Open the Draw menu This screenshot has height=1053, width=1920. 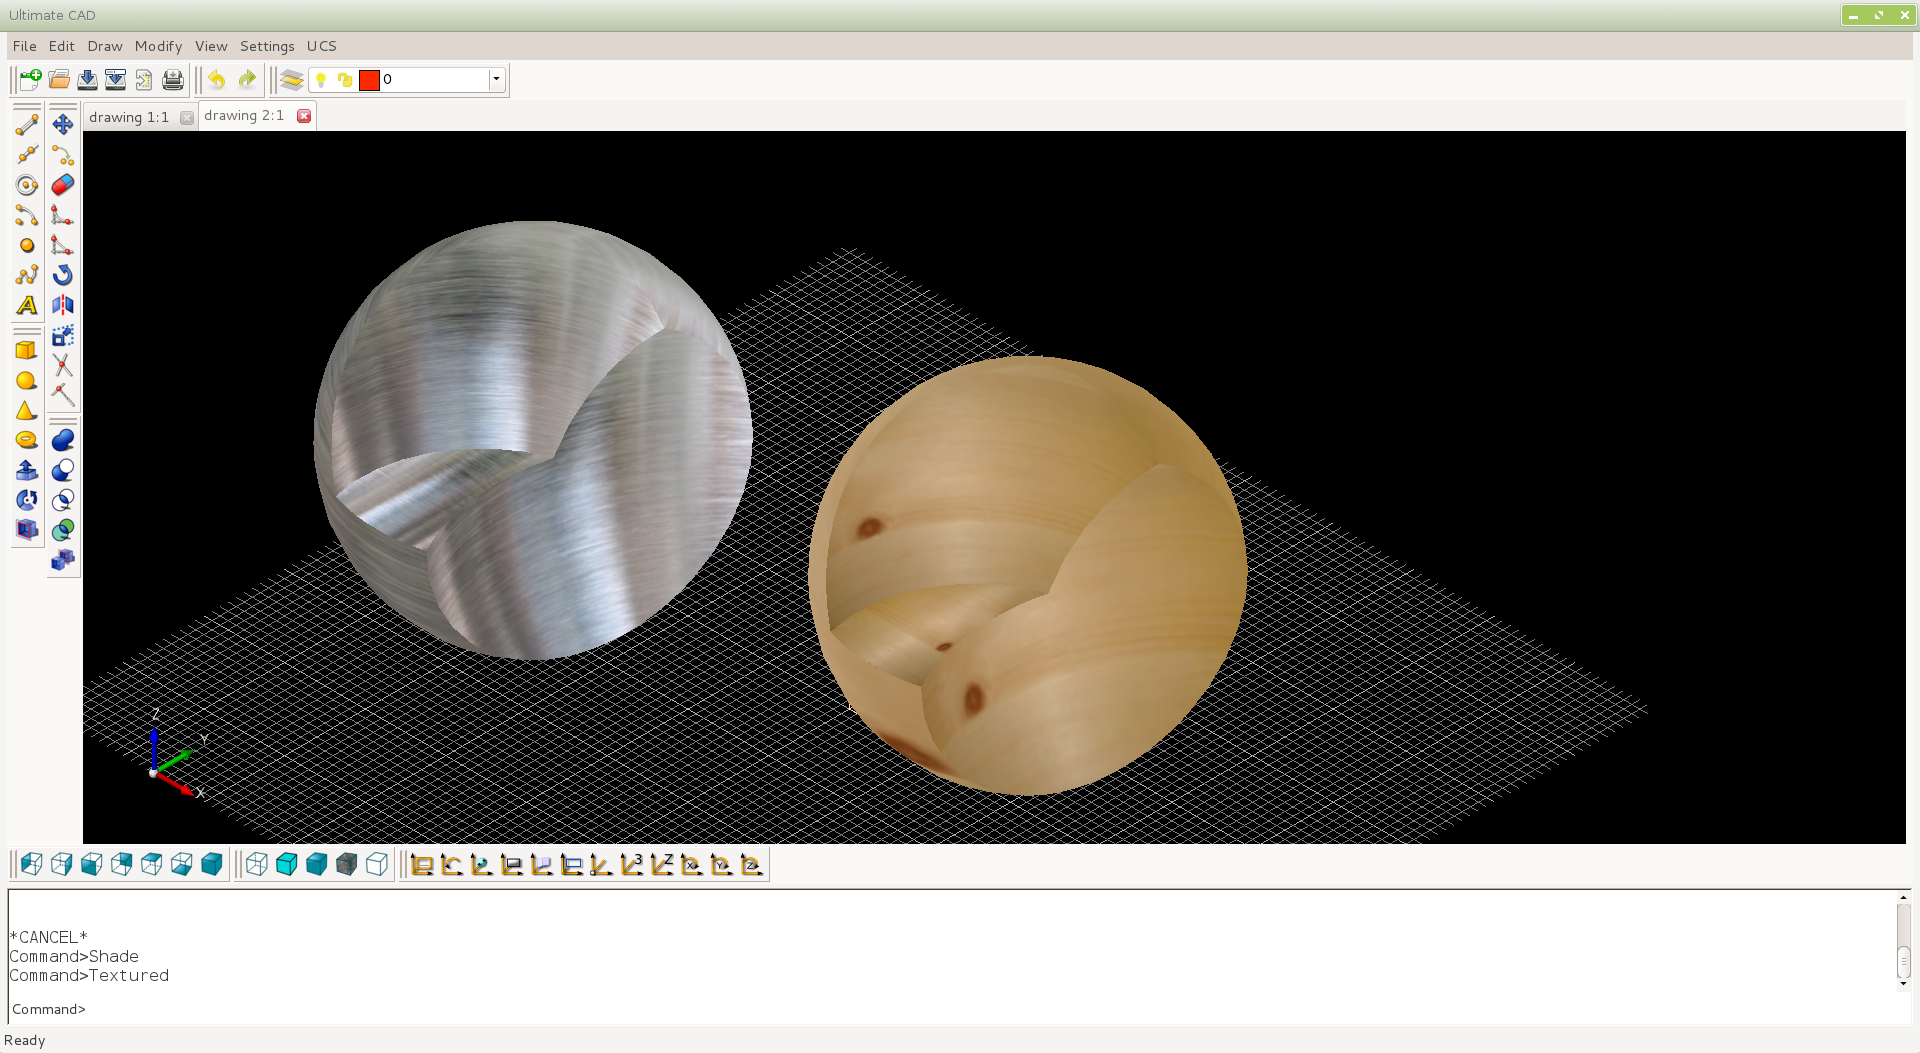[x=104, y=46]
